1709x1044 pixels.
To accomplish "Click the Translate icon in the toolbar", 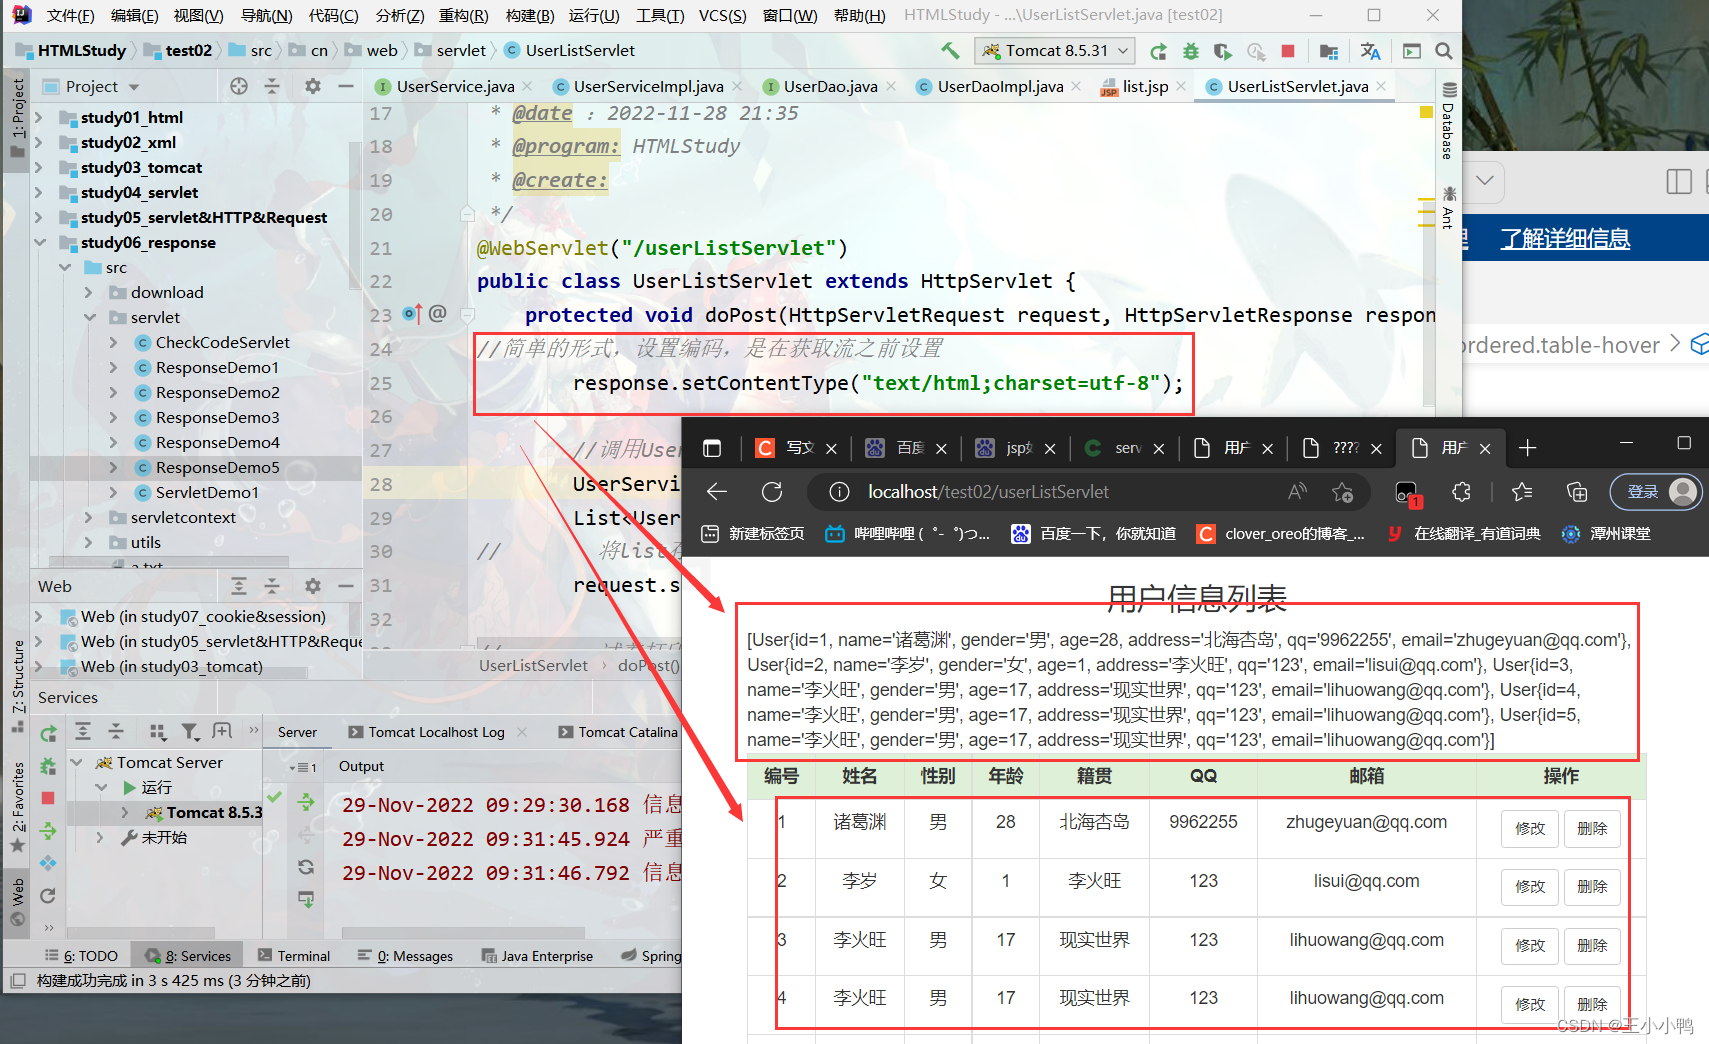I will point(1370,51).
